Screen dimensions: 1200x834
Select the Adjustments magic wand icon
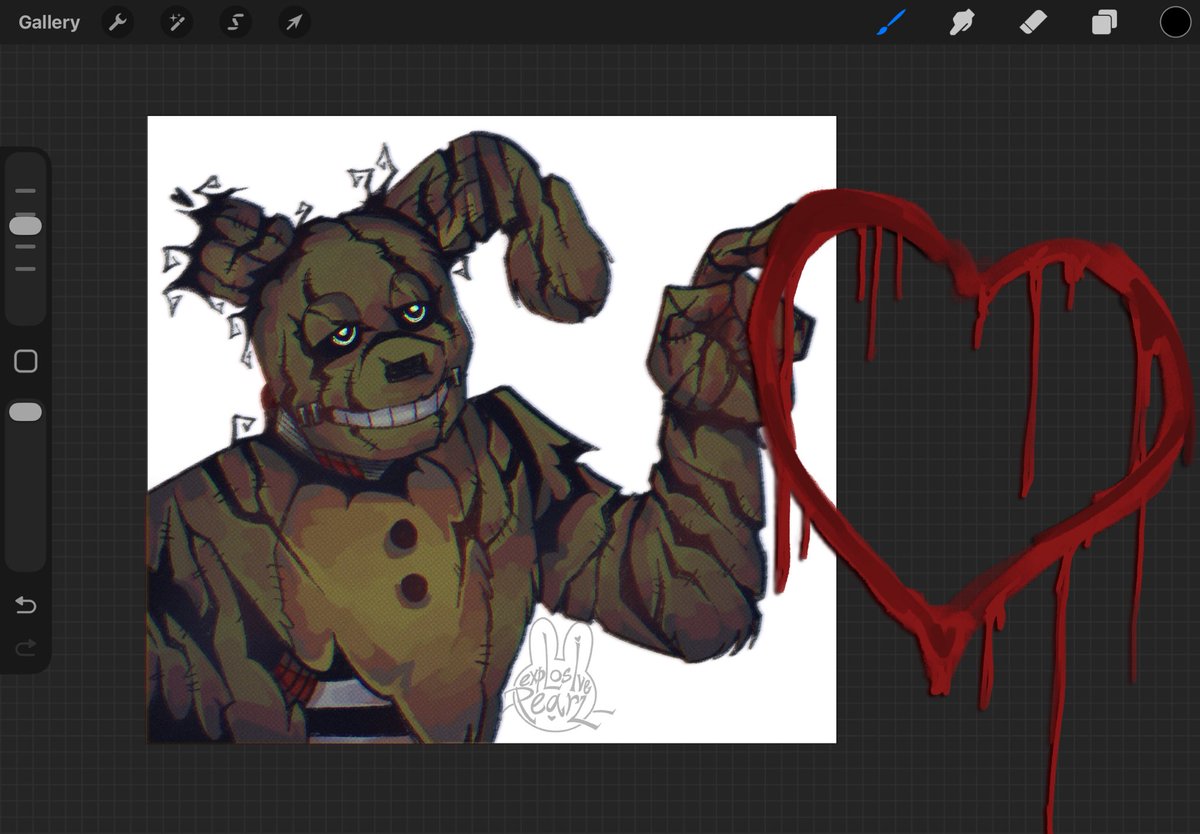[x=177, y=22]
